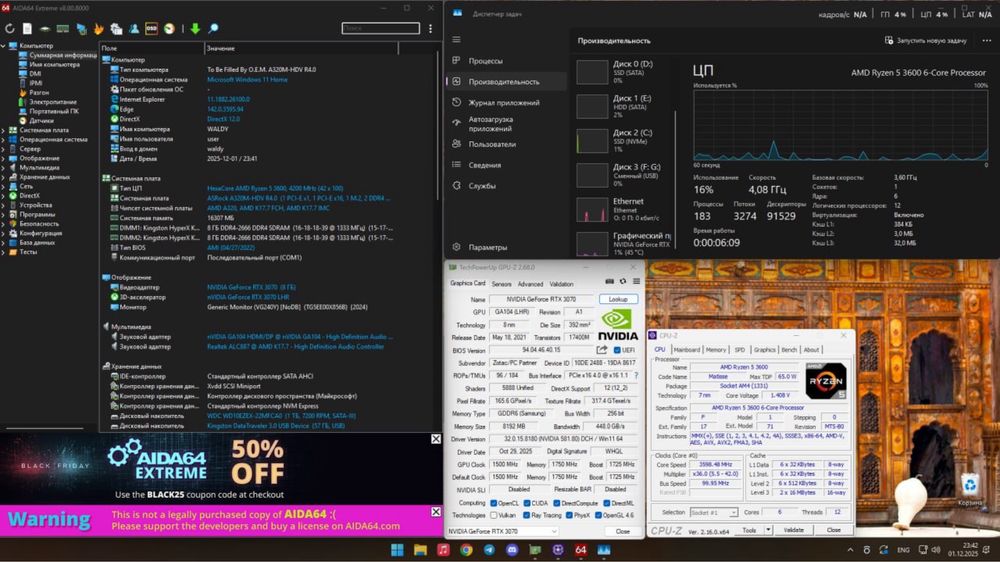Click the AIDA64 search input field
Viewport: 1000px width, 562px height.
(381, 28)
